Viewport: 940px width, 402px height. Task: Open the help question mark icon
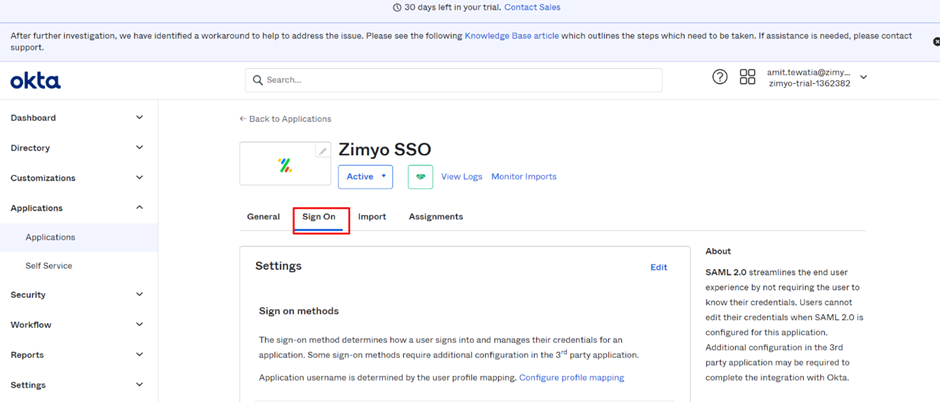tap(719, 77)
